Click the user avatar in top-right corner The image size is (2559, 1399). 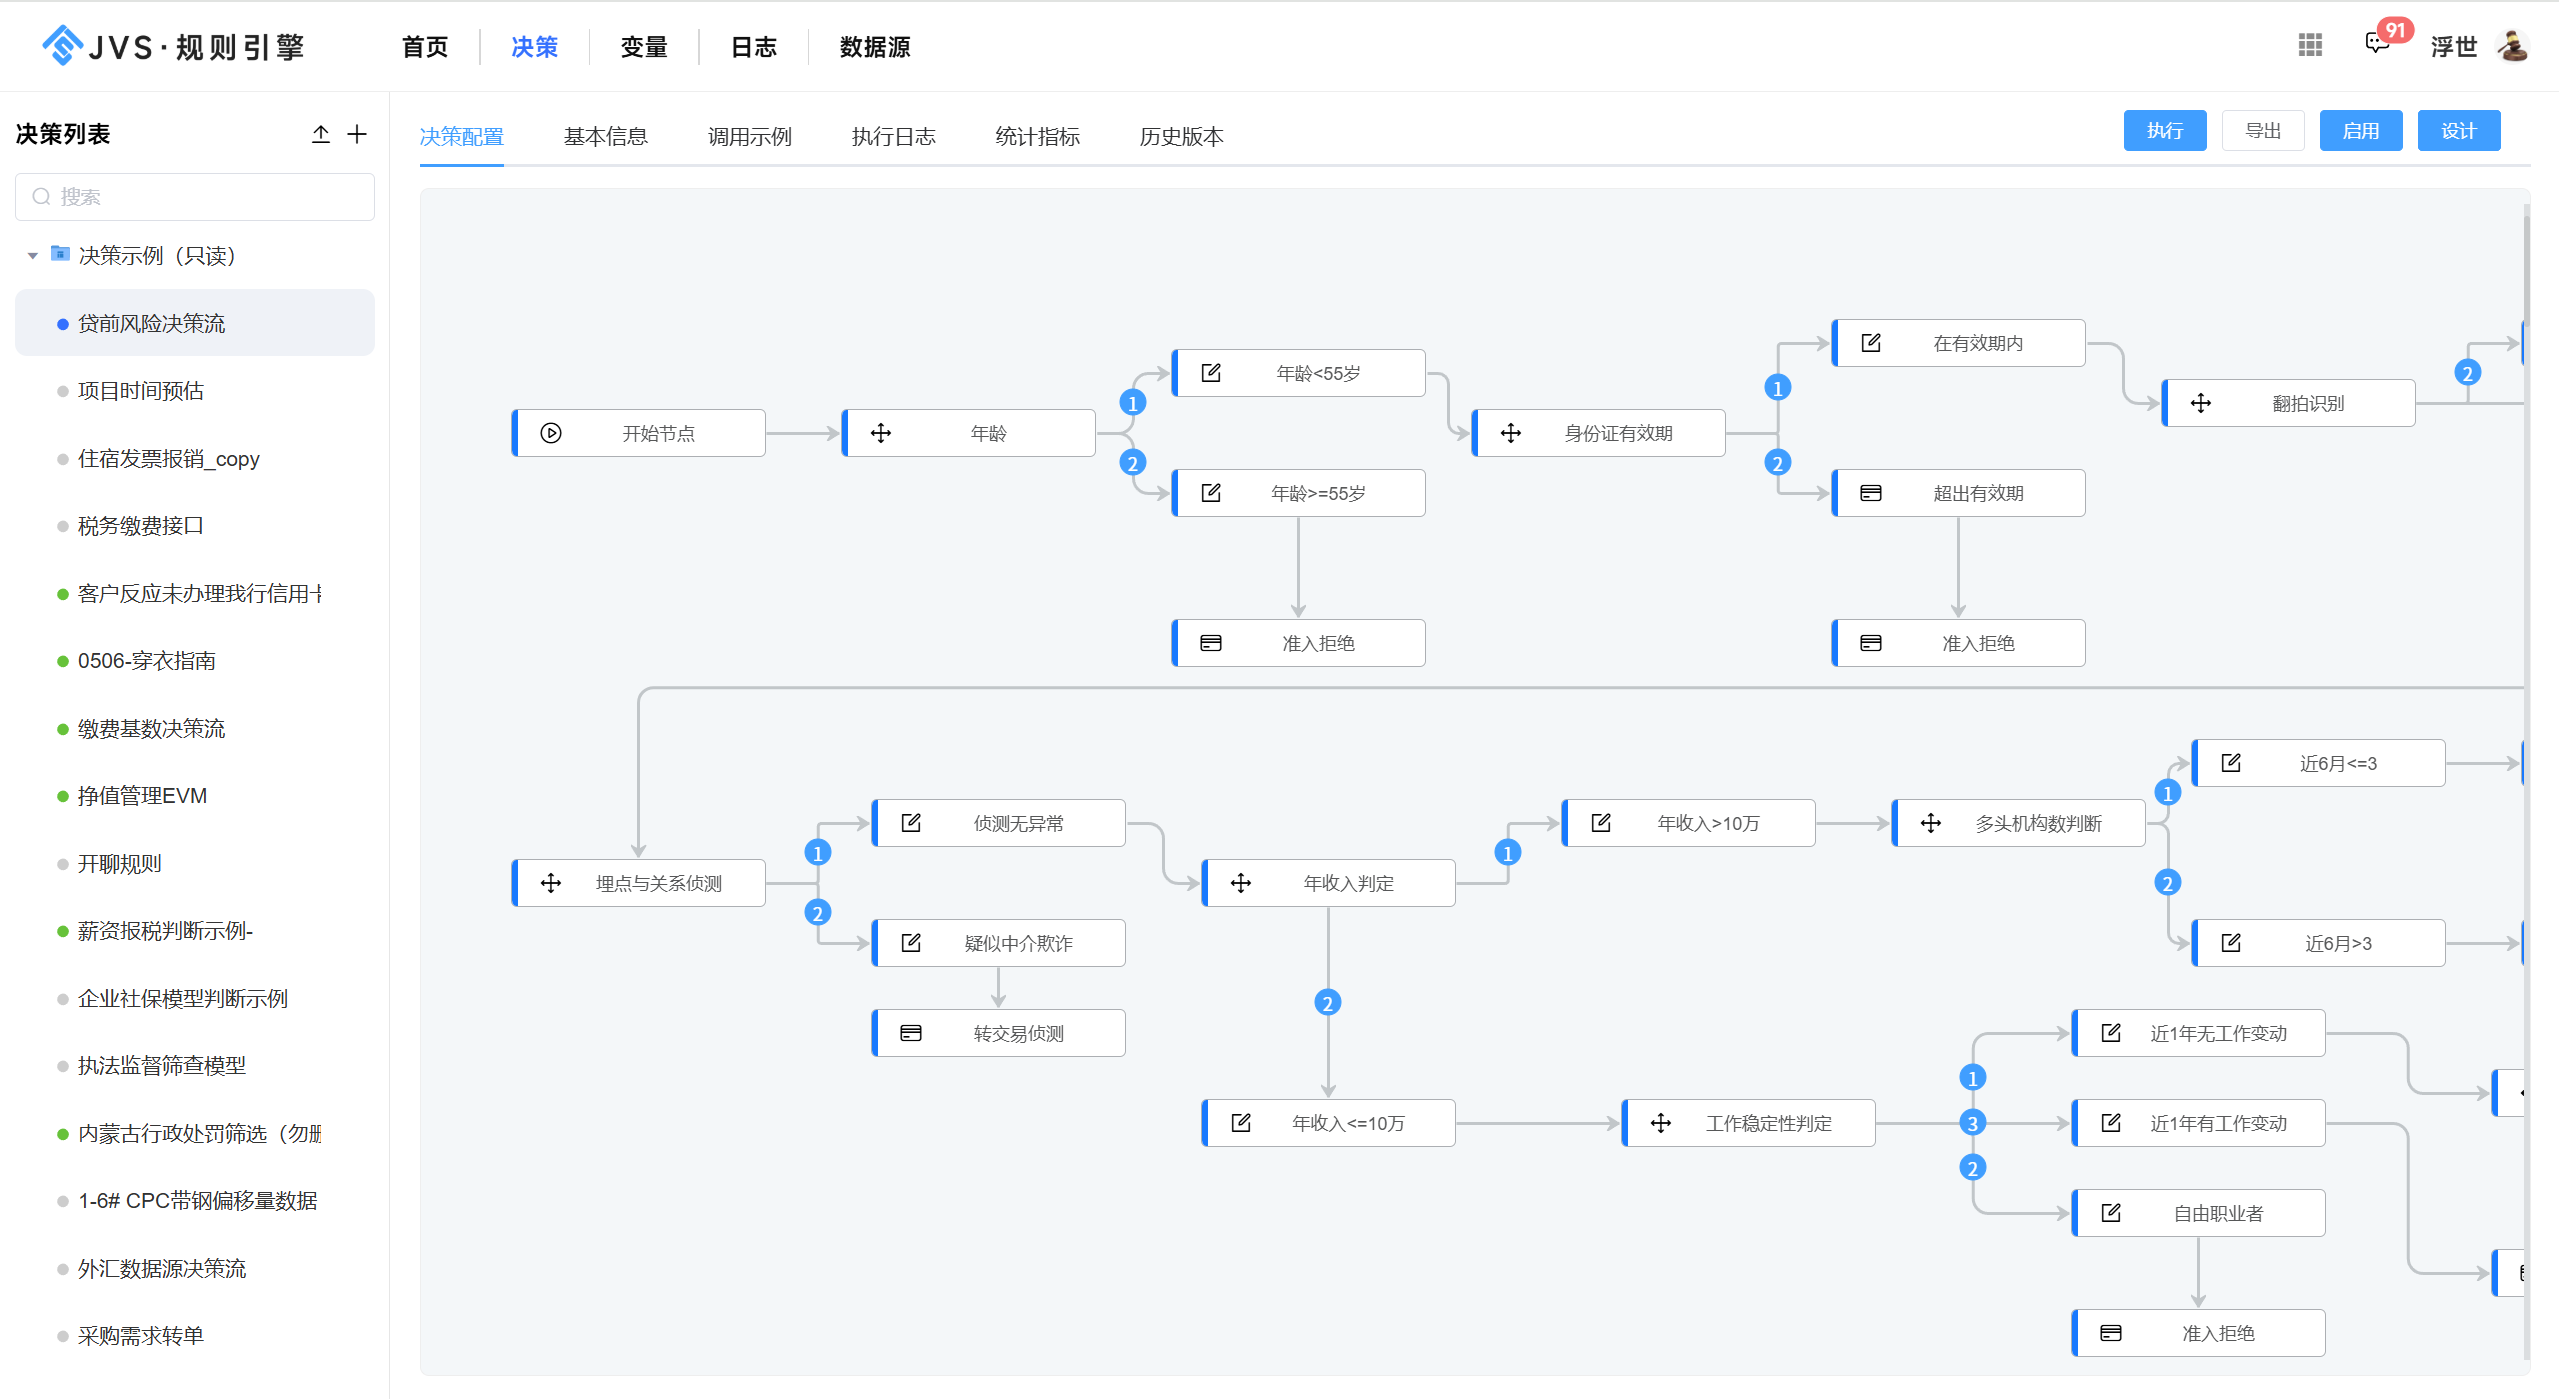coord(2513,46)
